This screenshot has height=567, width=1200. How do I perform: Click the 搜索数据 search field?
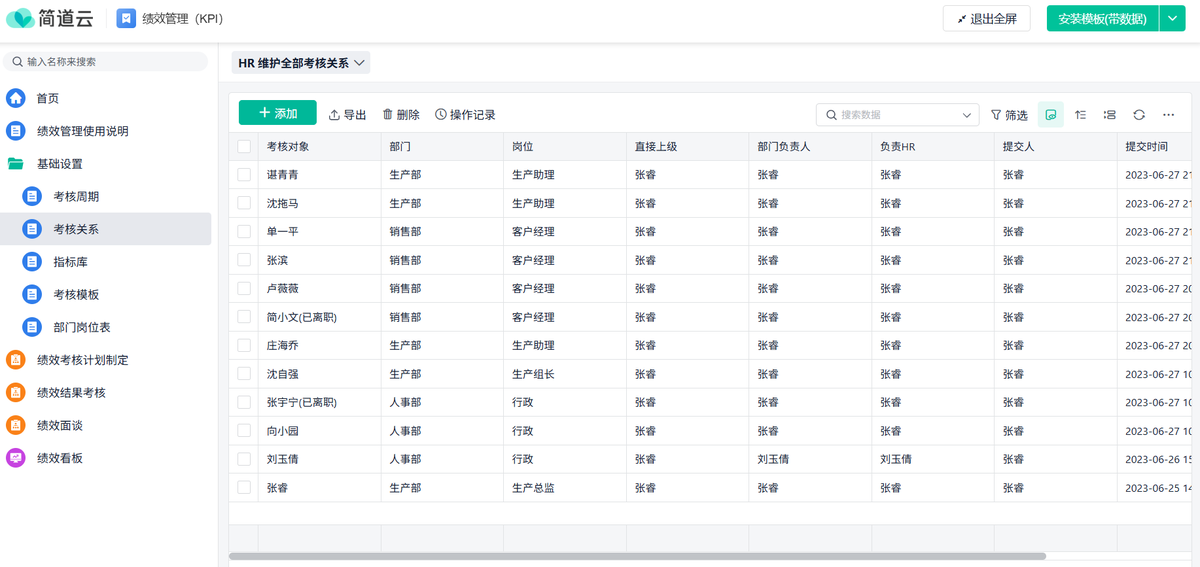897,115
